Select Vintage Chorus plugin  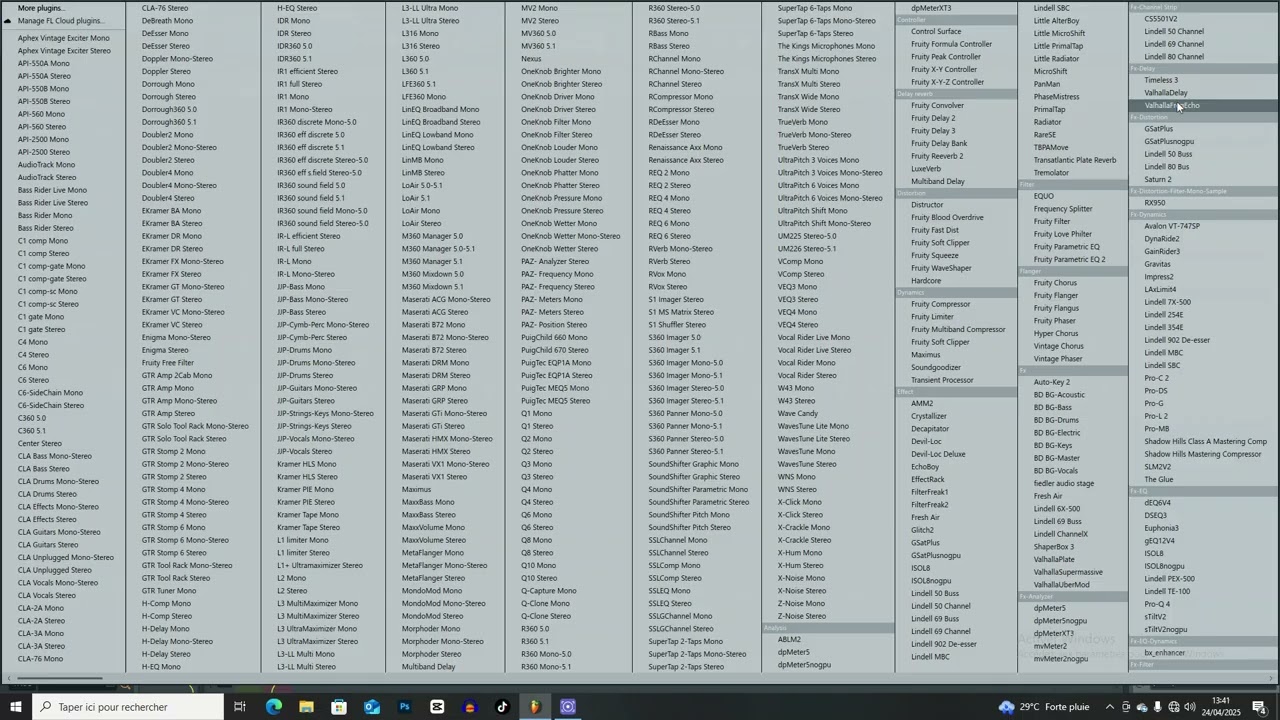tap(1058, 347)
